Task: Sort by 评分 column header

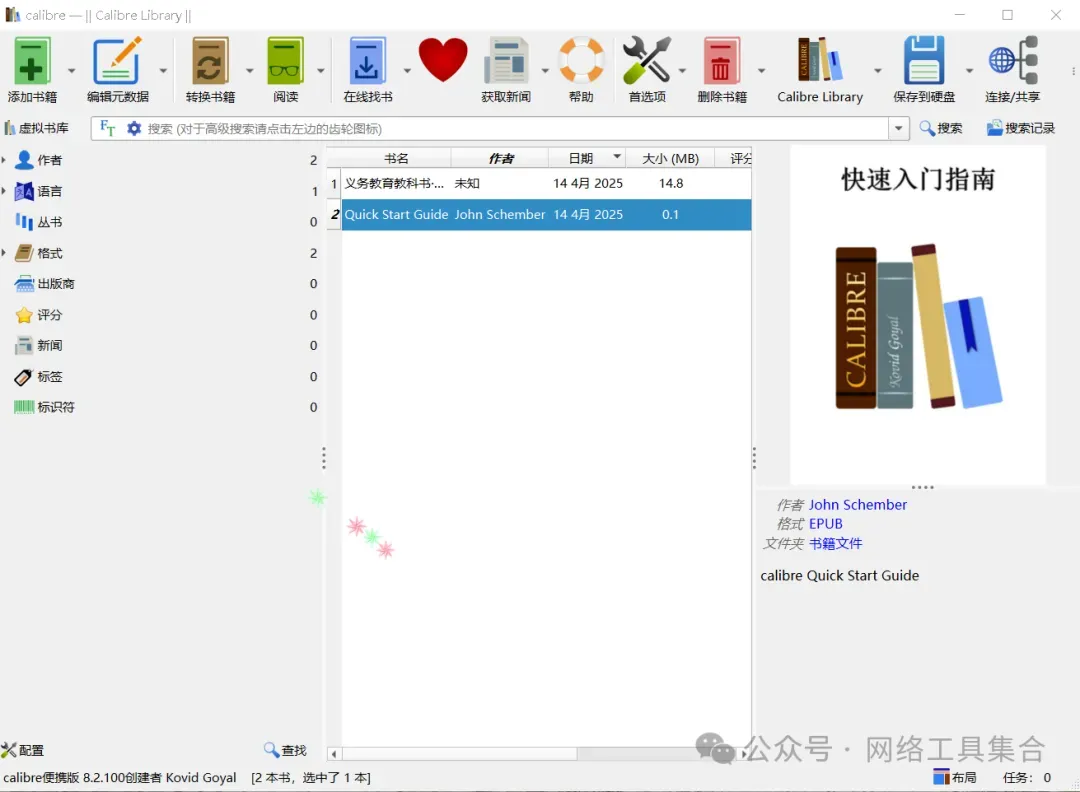Action: [x=734, y=158]
